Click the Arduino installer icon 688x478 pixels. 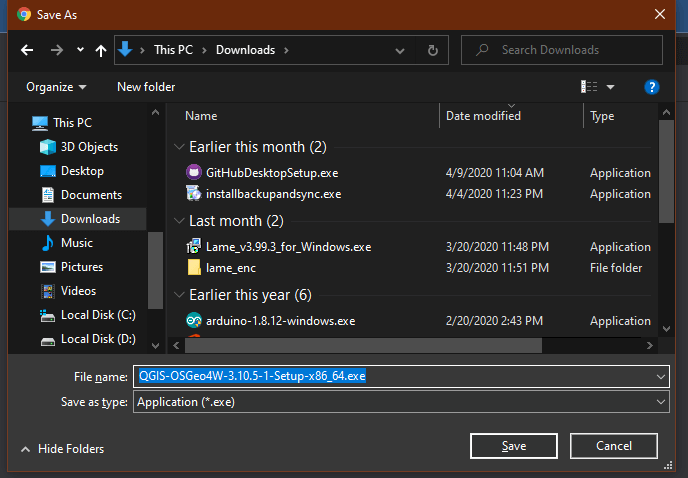pos(194,320)
